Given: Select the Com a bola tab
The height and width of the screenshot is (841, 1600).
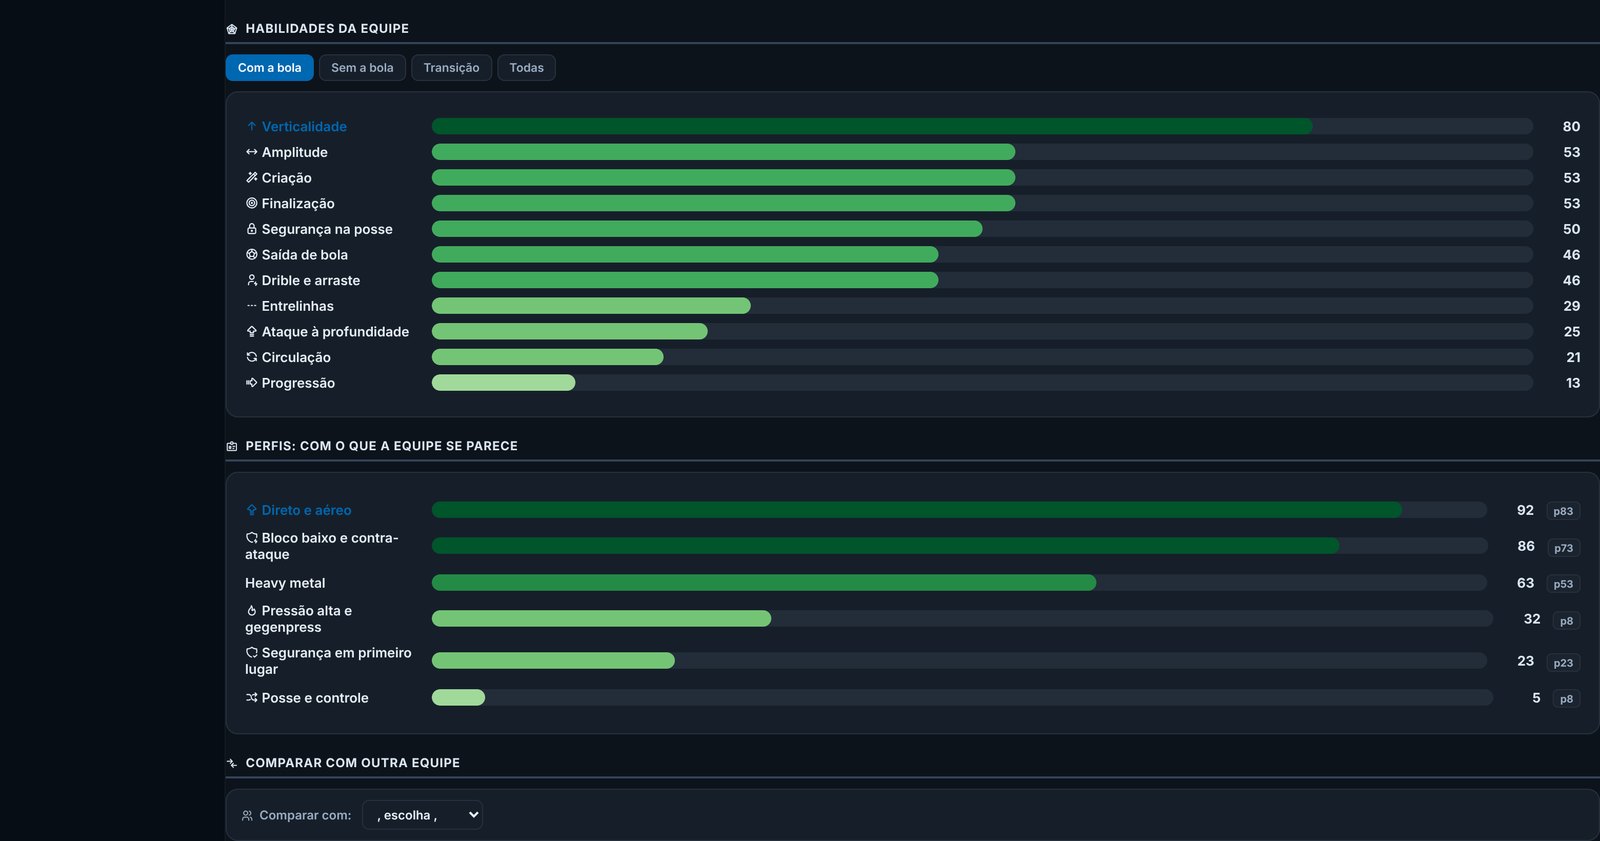Looking at the screenshot, I should (269, 68).
